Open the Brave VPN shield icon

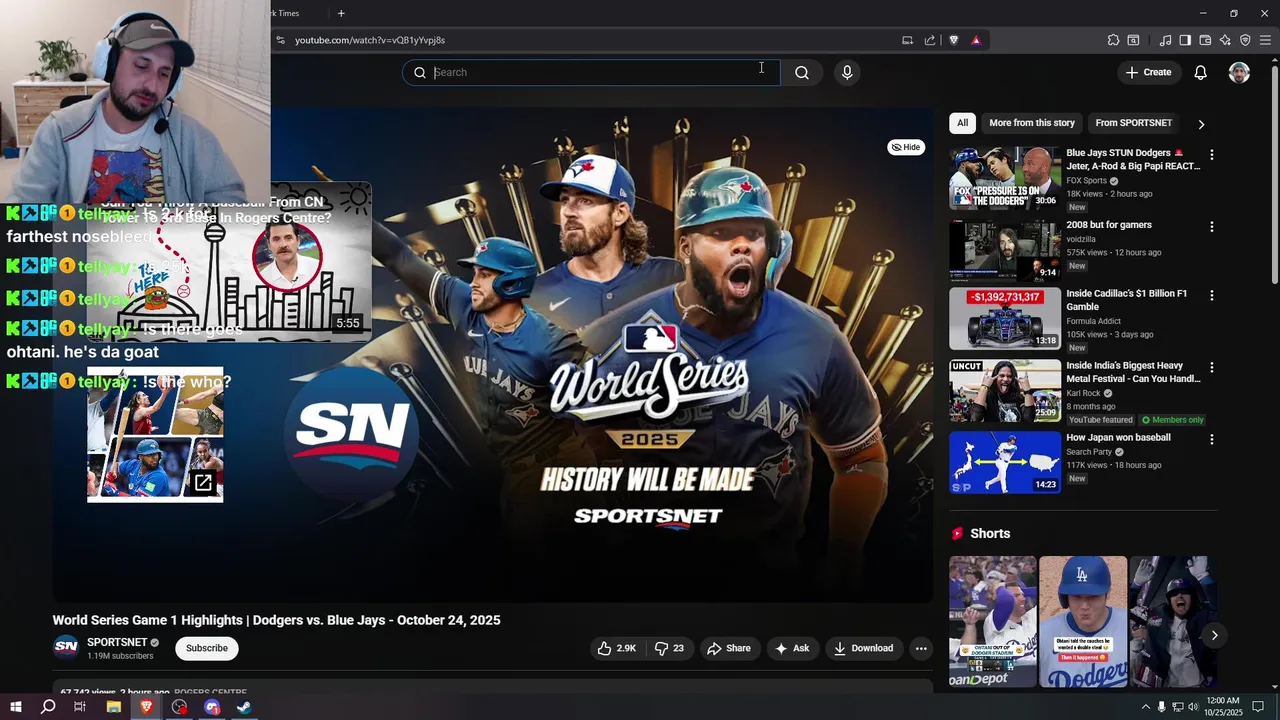(1245, 40)
